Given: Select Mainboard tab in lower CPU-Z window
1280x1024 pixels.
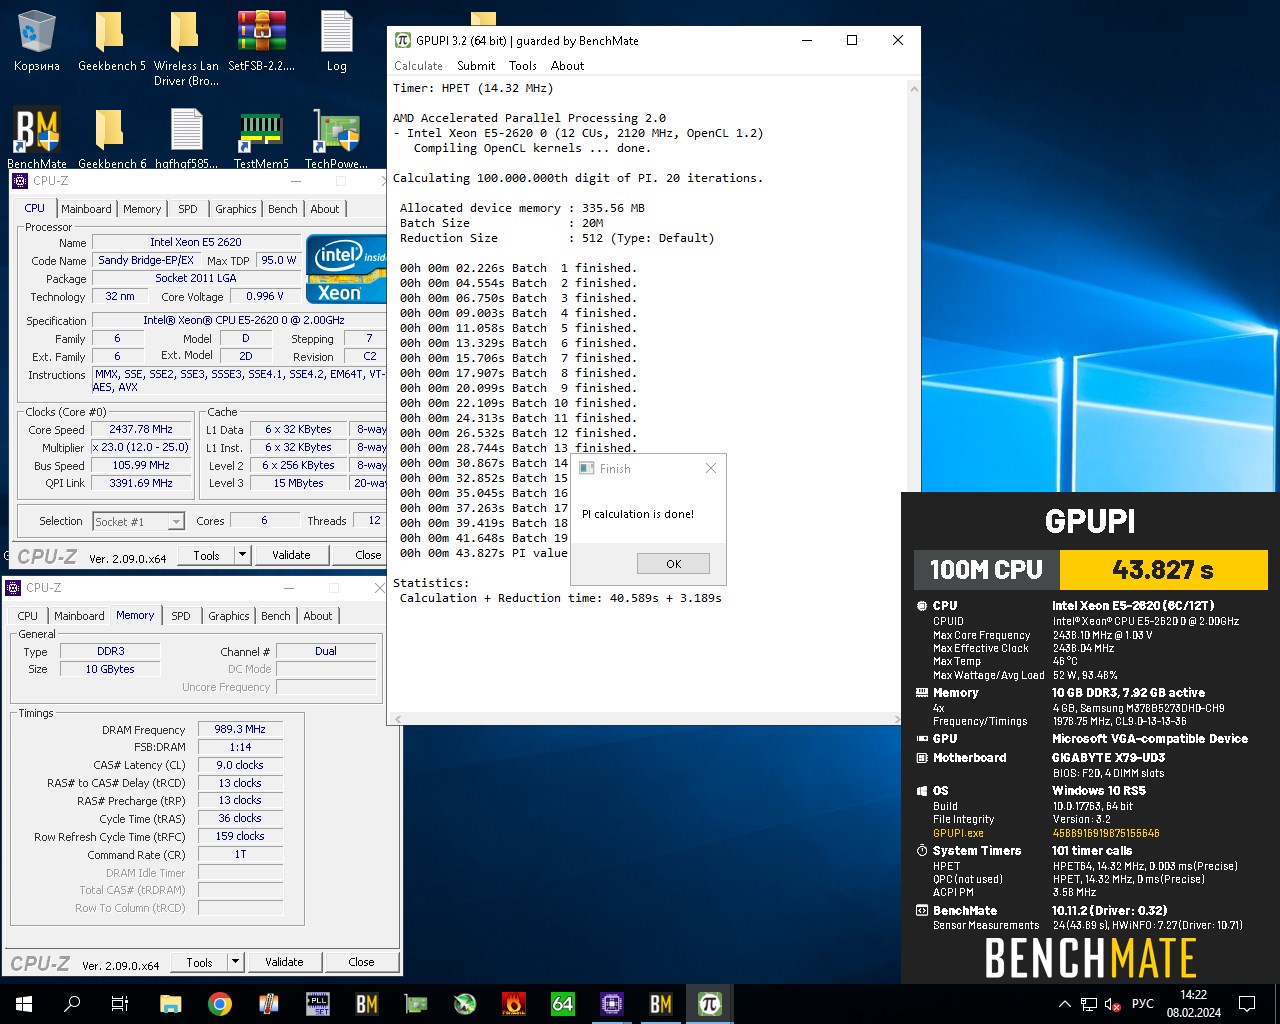Looking at the screenshot, I should coord(79,616).
